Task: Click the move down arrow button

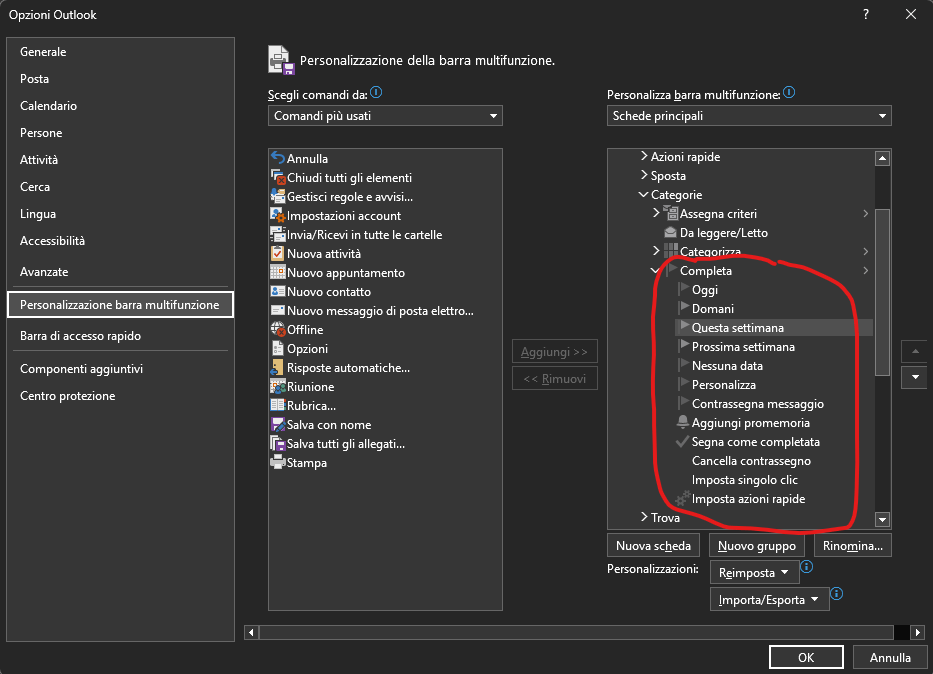Action: tap(915, 377)
